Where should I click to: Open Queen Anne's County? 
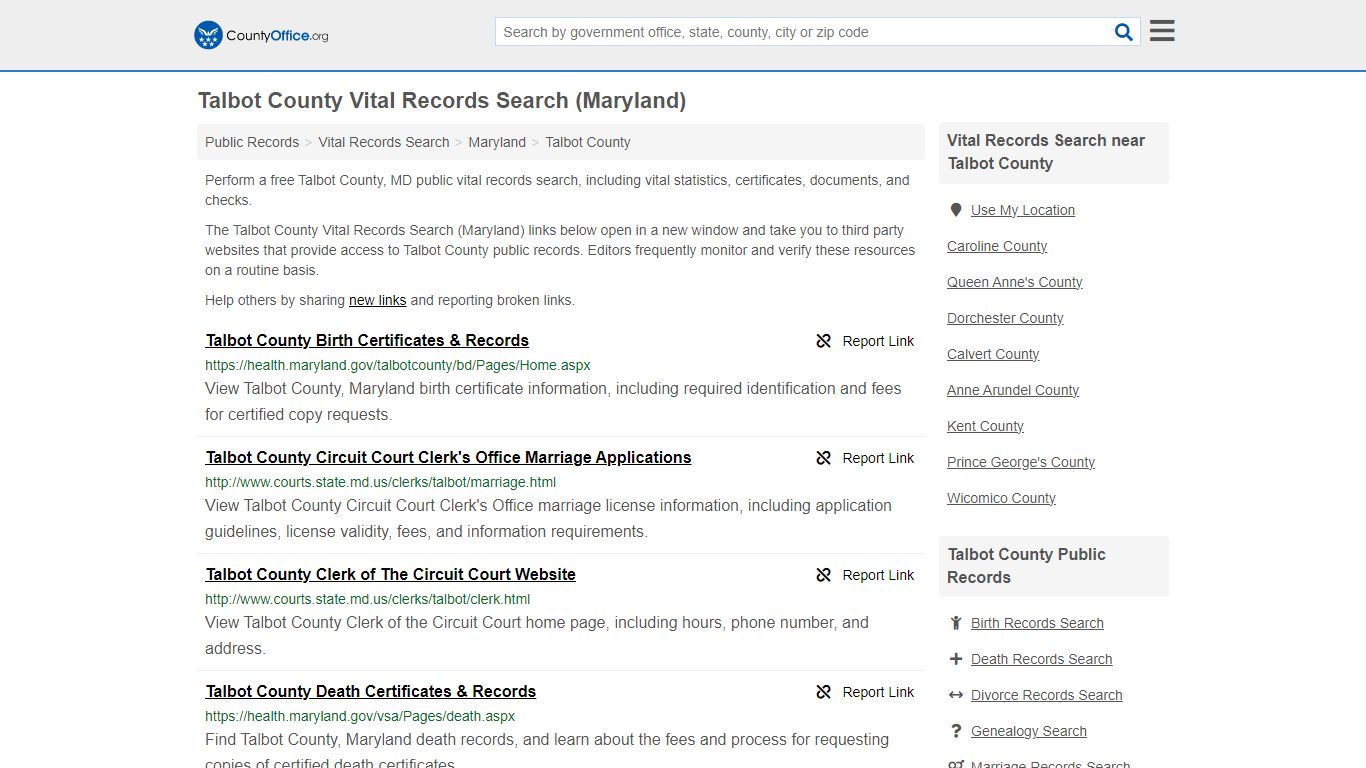(x=1015, y=282)
